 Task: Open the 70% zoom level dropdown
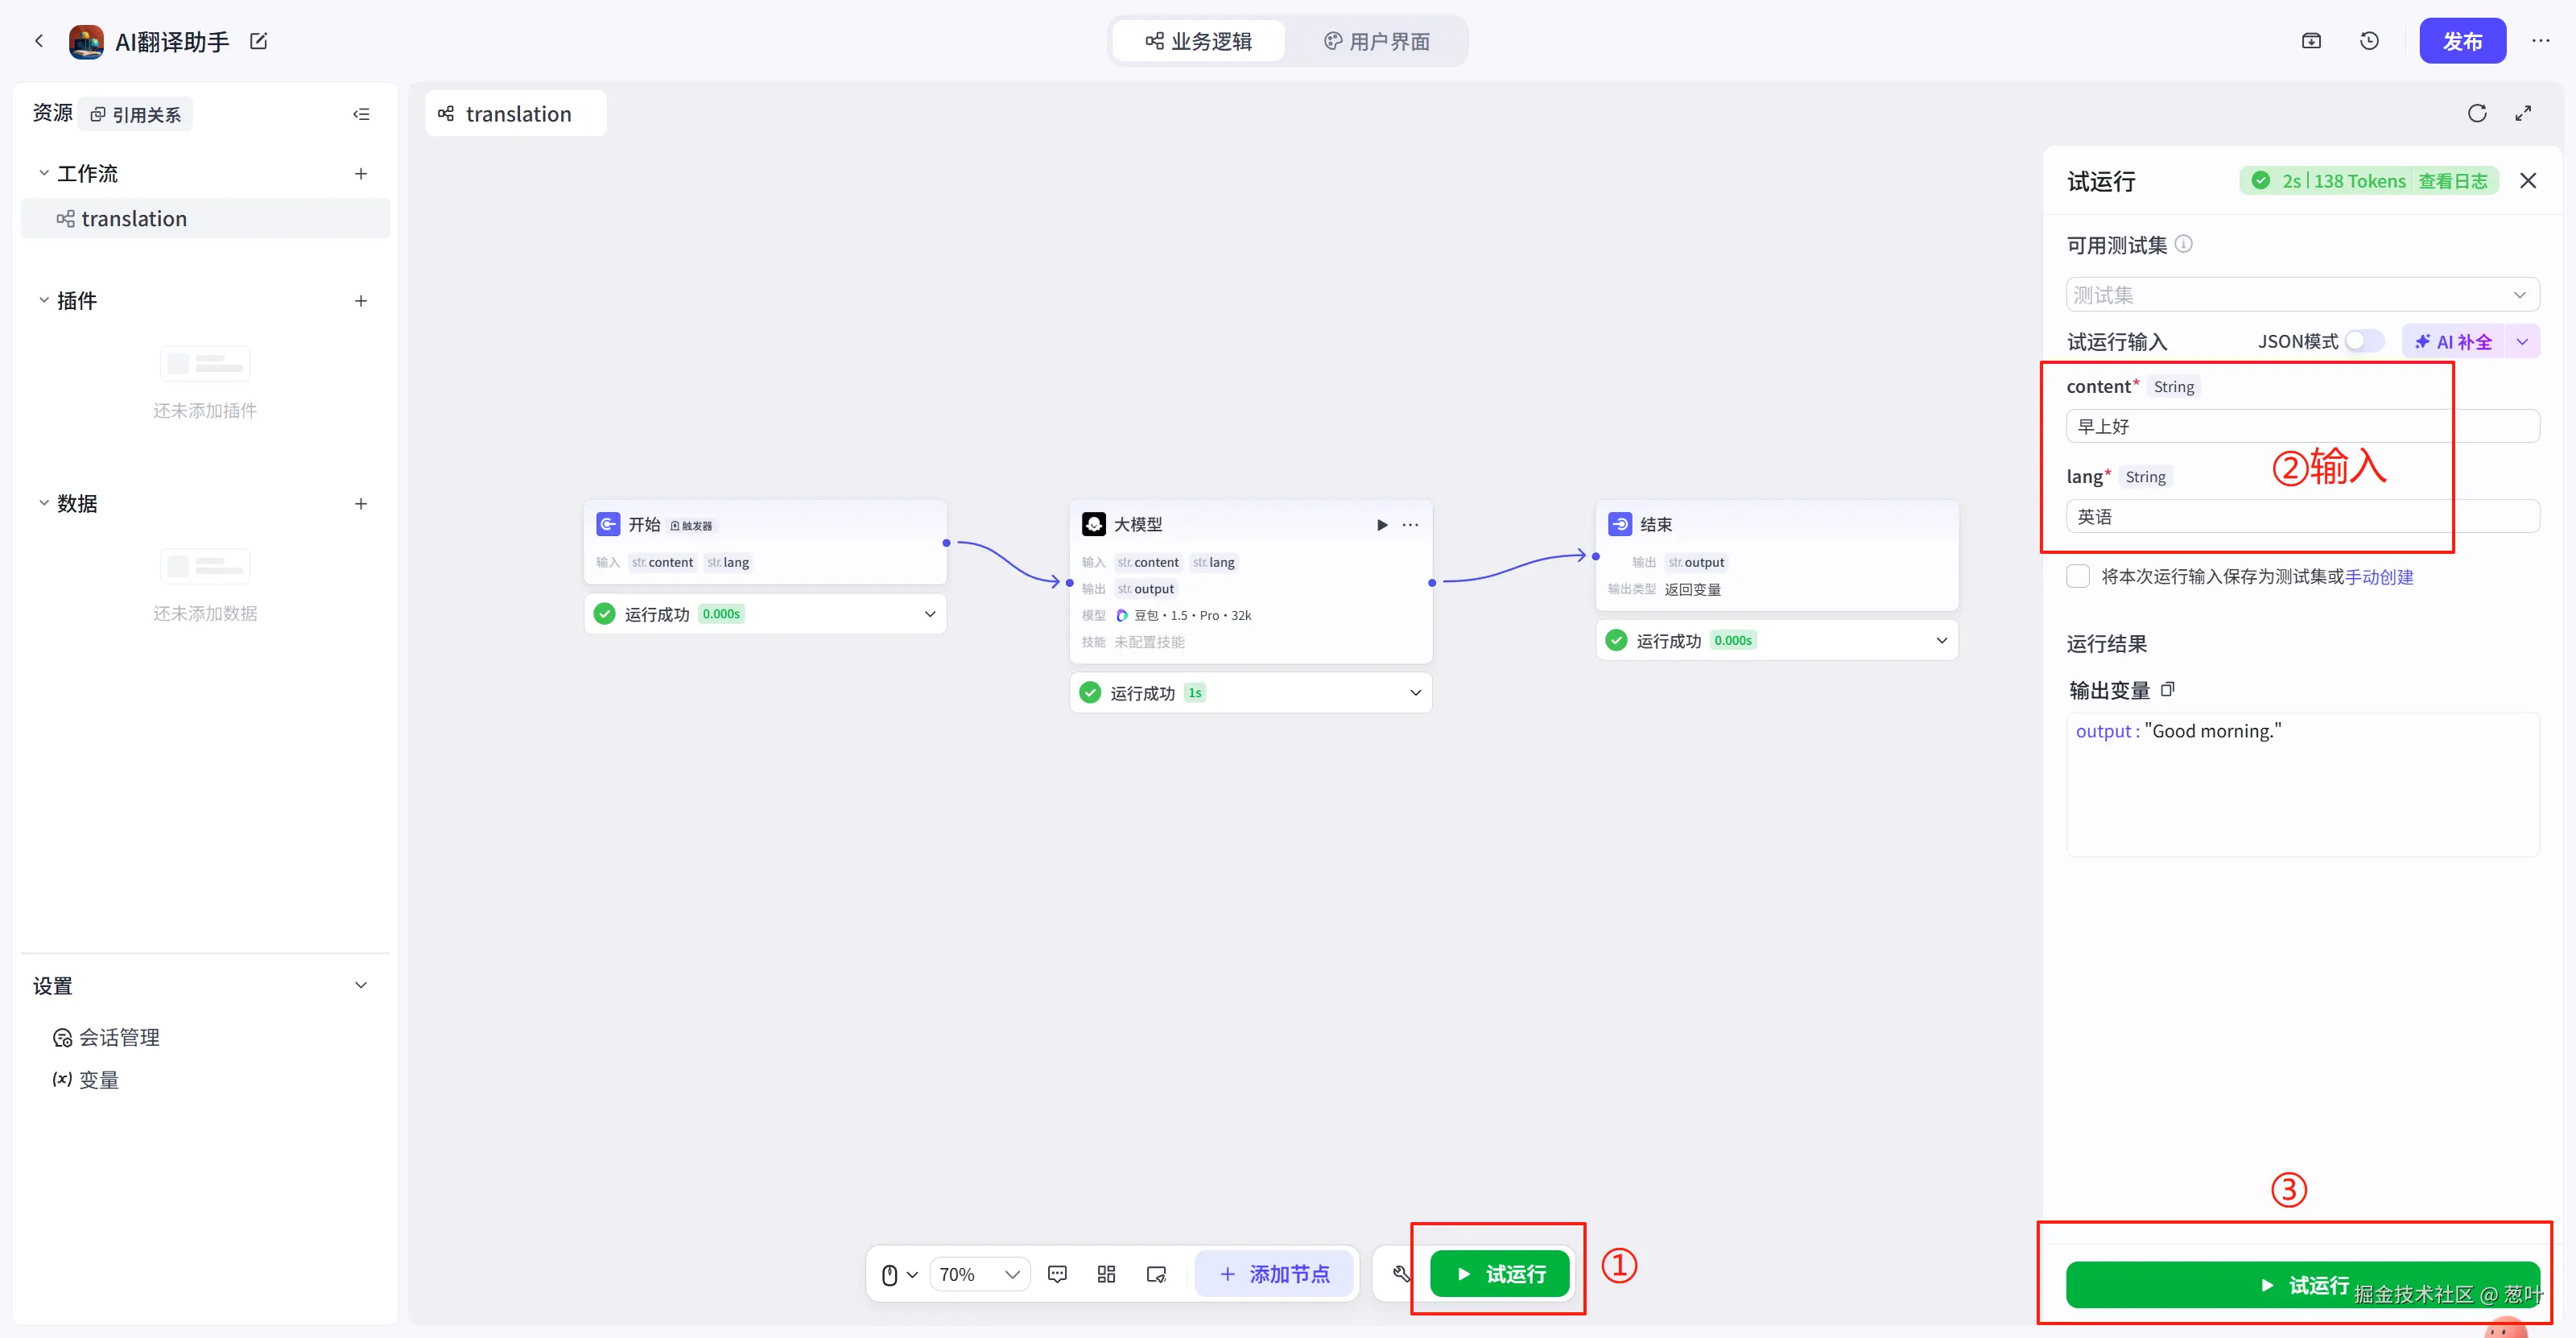coord(979,1274)
